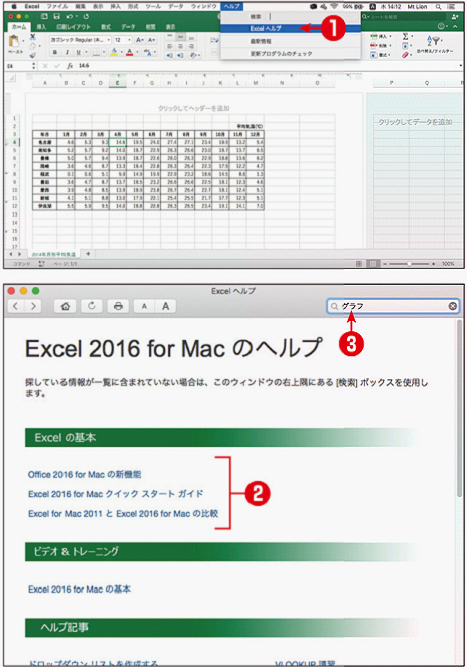Click the Save icon in Excel title bar
This screenshot has height=667, width=467.
pos(57,16)
